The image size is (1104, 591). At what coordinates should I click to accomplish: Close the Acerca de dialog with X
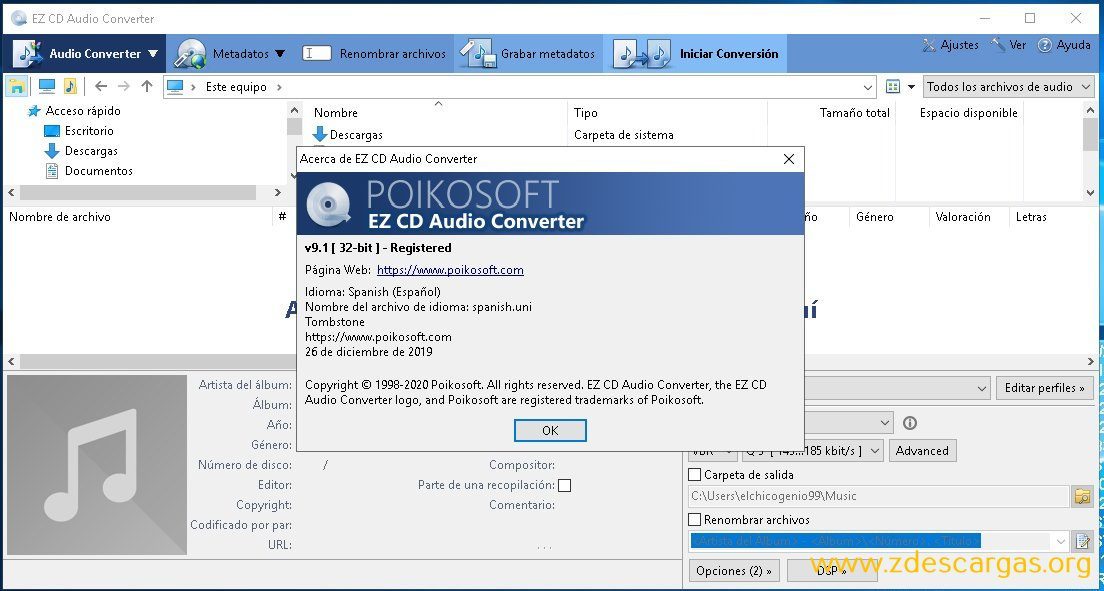(x=789, y=159)
